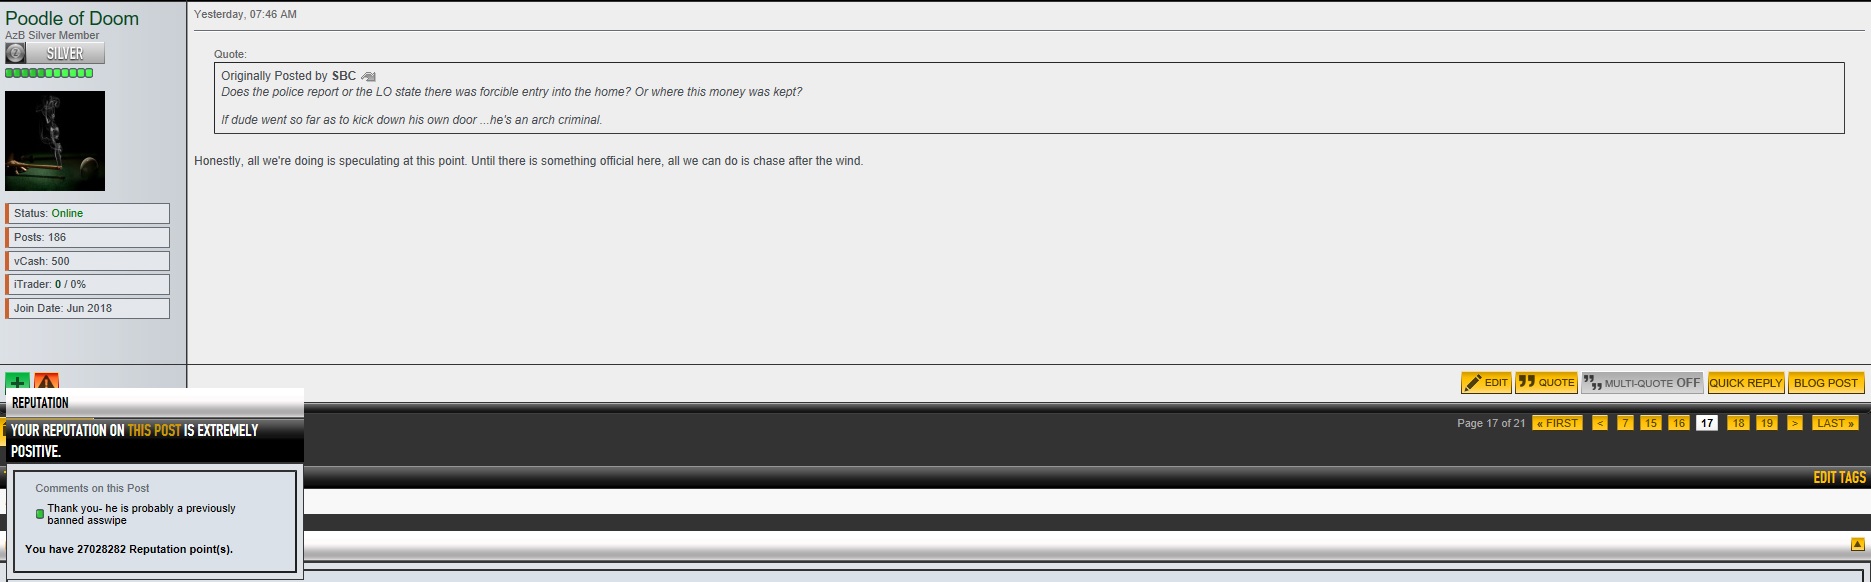Jump to page 18 of the thread

point(1738,423)
